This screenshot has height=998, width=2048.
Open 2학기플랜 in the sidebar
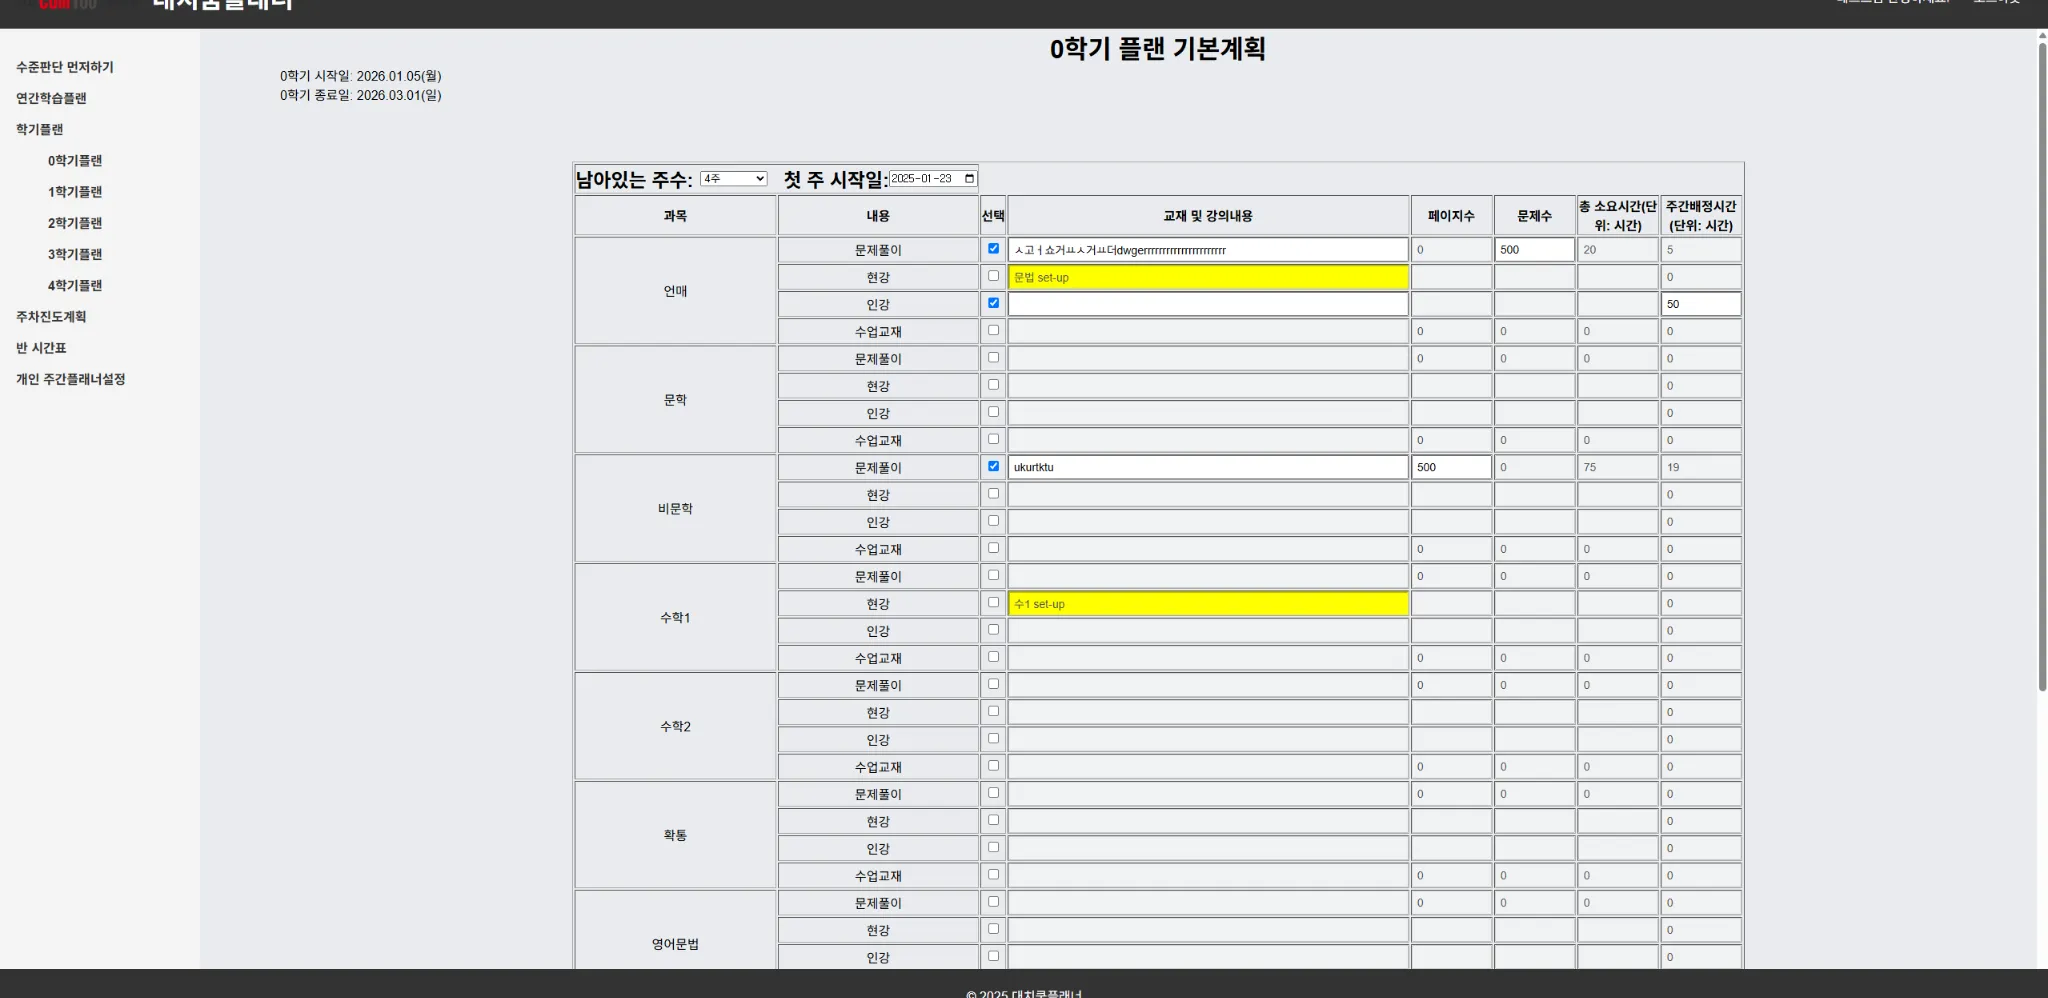pyautogui.click(x=75, y=223)
